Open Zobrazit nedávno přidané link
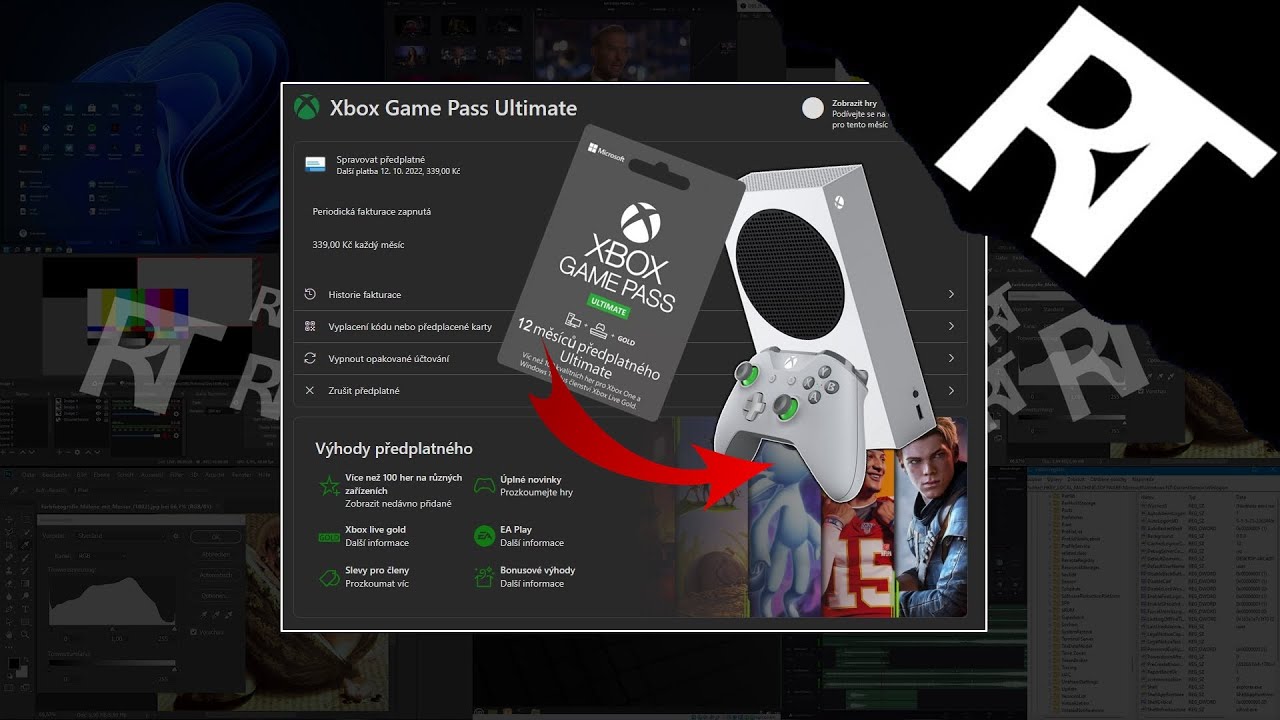 point(398,503)
